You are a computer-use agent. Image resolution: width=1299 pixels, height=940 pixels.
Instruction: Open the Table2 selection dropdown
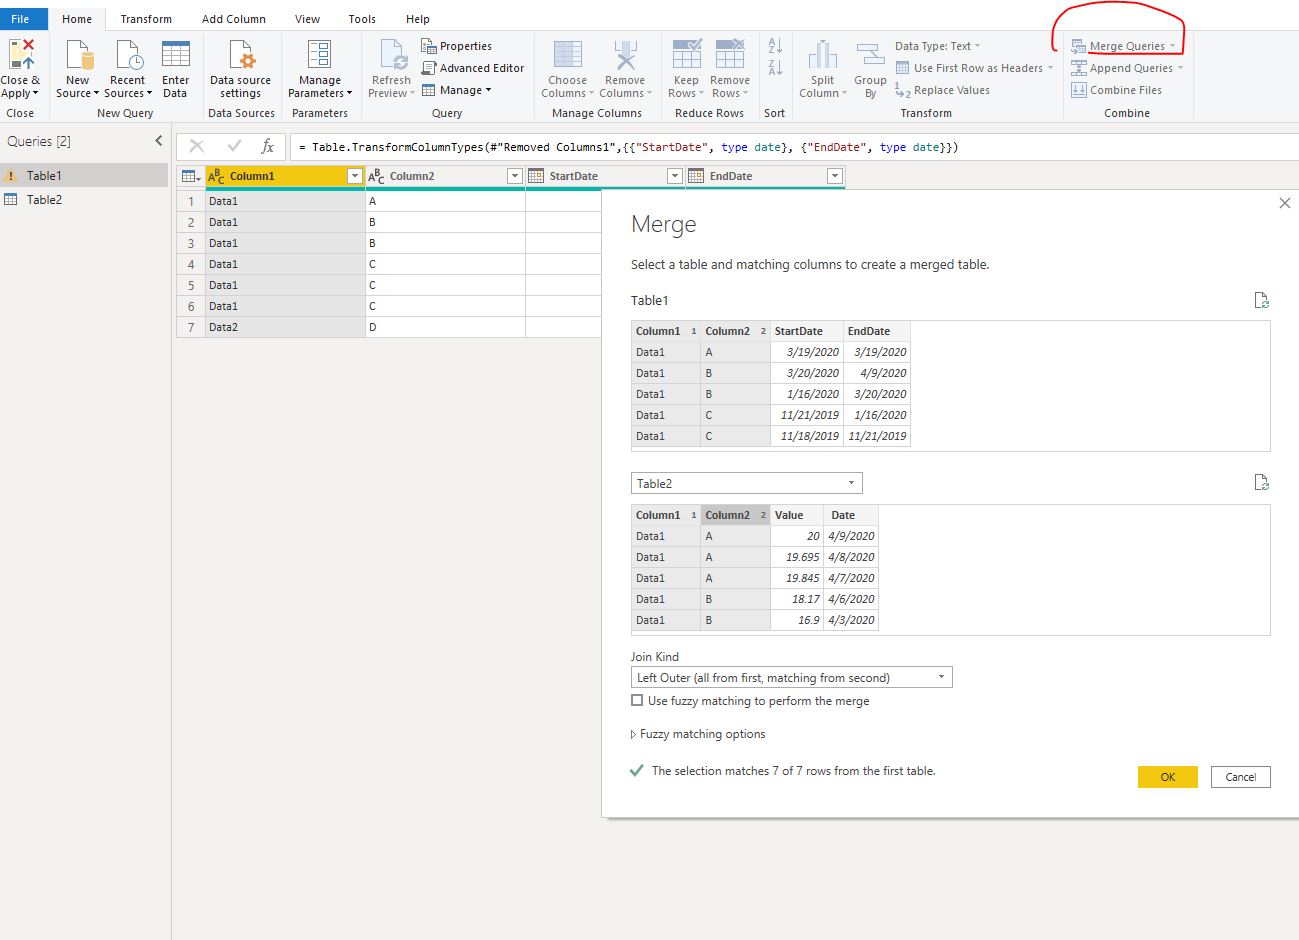tap(747, 483)
